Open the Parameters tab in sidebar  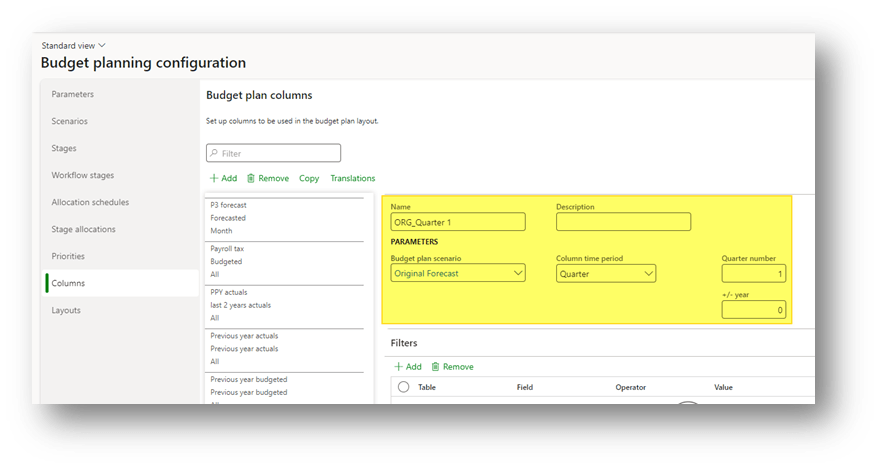73,95
